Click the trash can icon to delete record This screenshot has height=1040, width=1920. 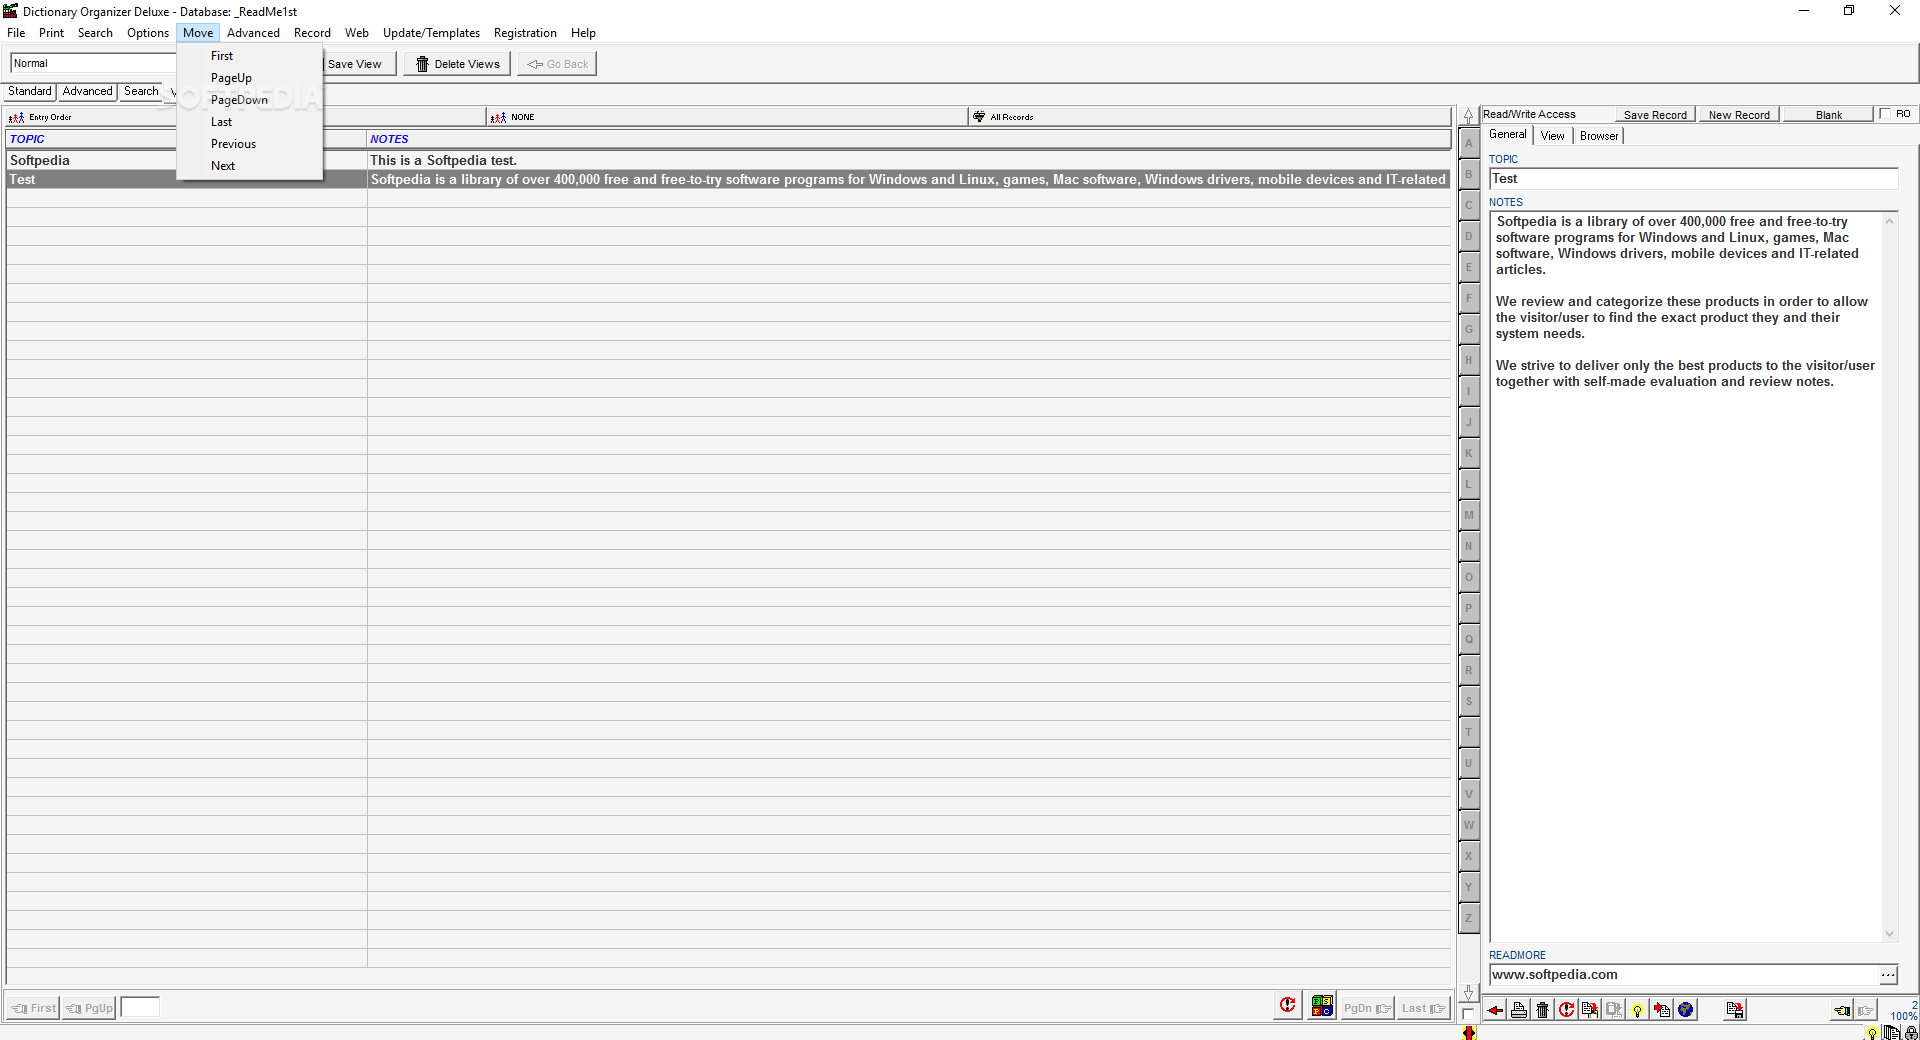coord(1543,1010)
